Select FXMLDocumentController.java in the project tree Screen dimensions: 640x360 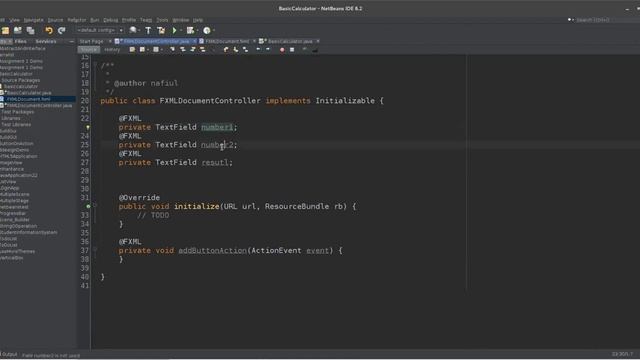pyautogui.click(x=39, y=106)
